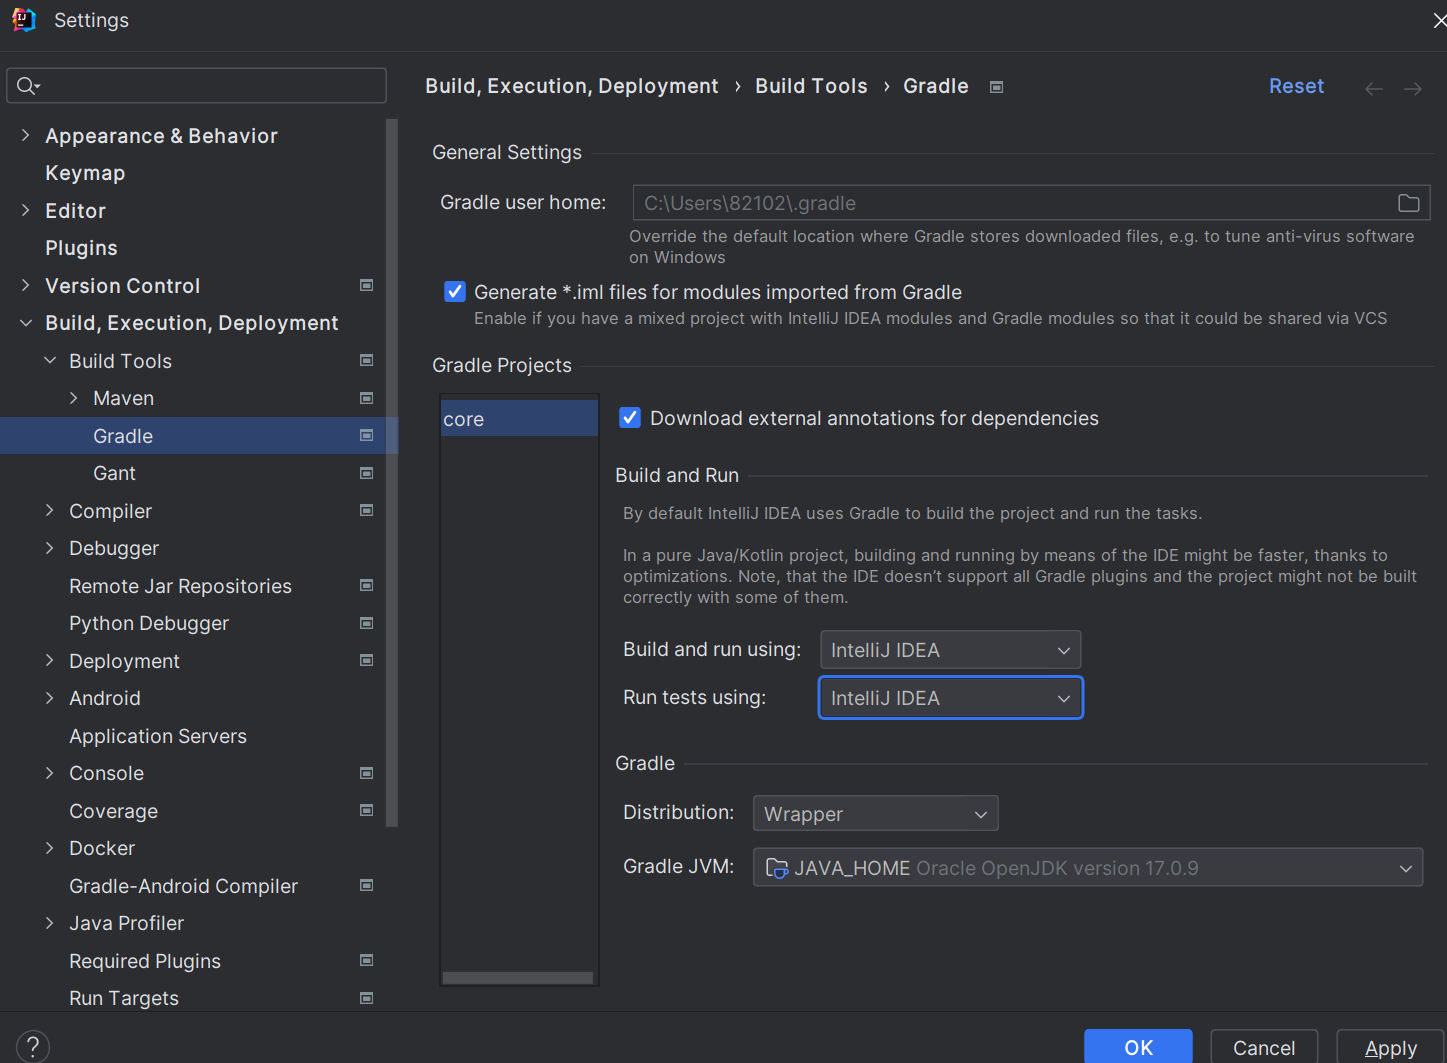
Task: Click Build, Execution, Deployment breadcrumb
Action: tap(572, 86)
